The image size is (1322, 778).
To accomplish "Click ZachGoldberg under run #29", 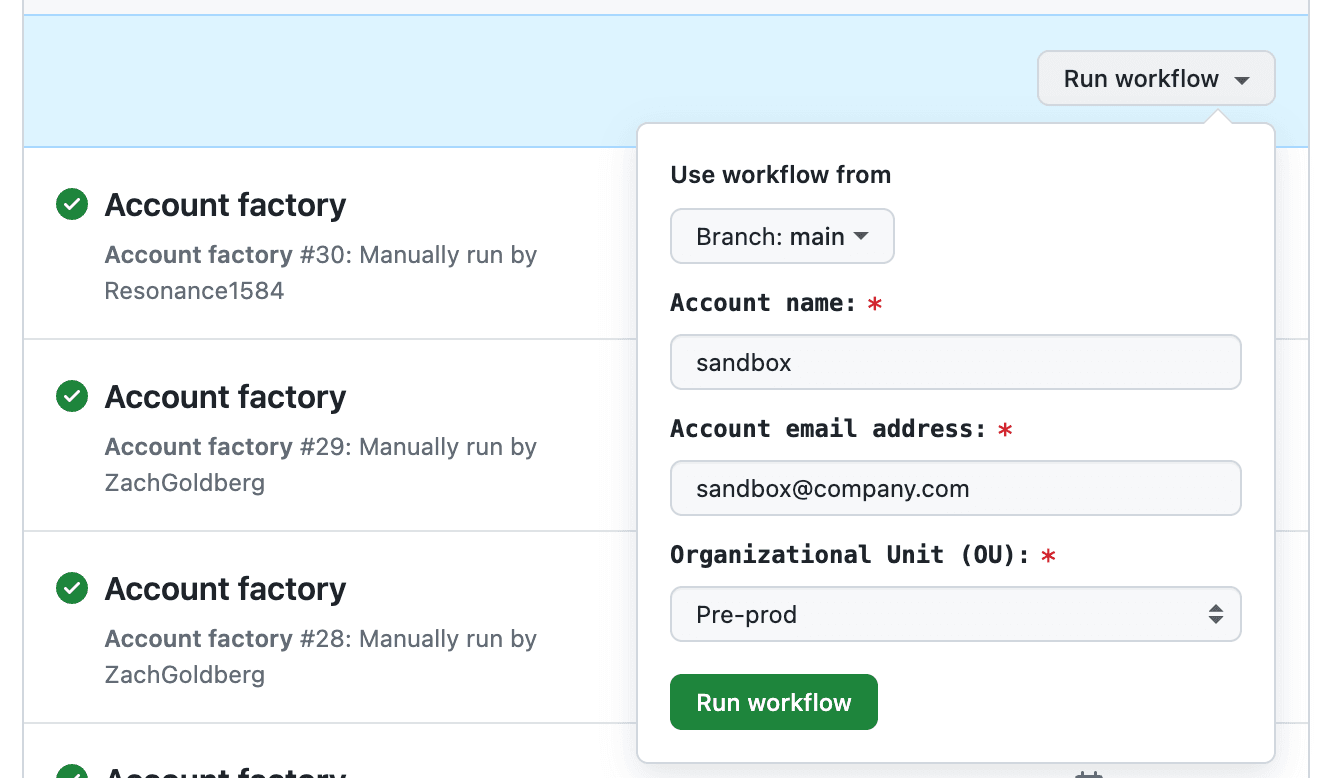I will coord(184,483).
